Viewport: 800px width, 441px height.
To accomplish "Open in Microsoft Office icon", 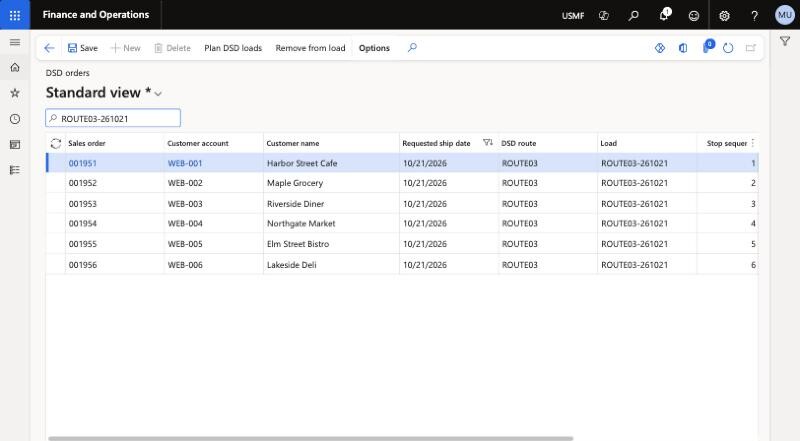I will pos(683,48).
